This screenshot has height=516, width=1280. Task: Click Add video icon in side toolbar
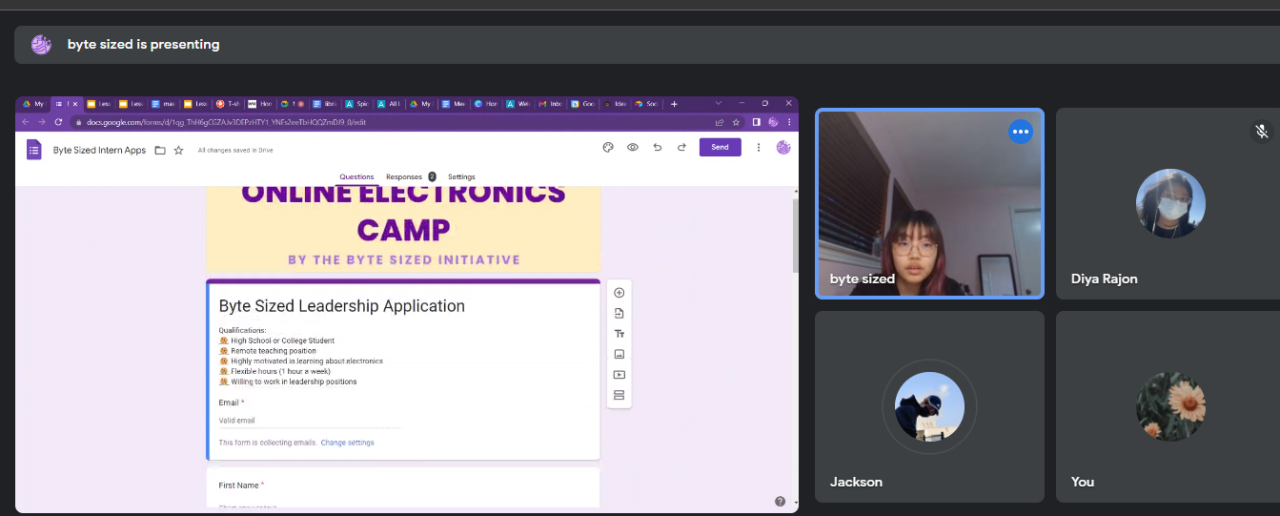pos(619,375)
